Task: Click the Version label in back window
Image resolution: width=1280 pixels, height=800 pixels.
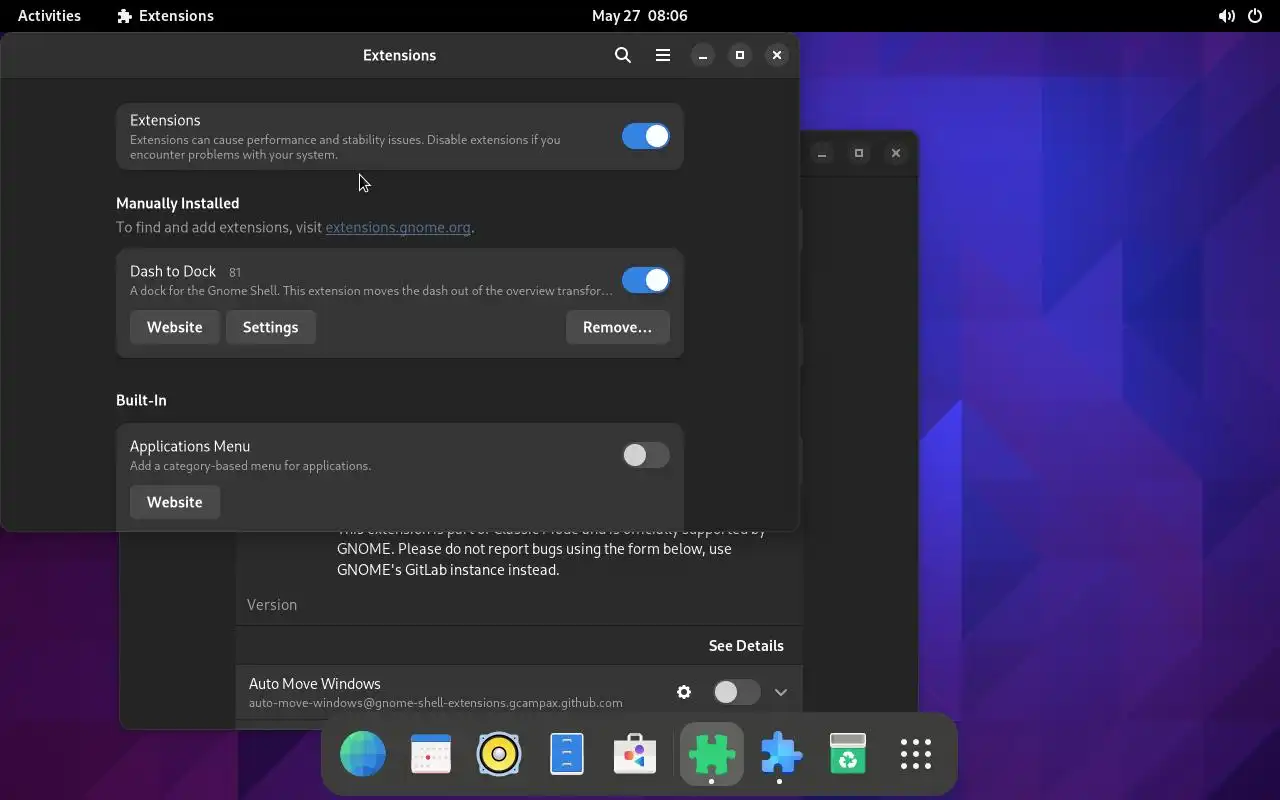Action: point(272,605)
